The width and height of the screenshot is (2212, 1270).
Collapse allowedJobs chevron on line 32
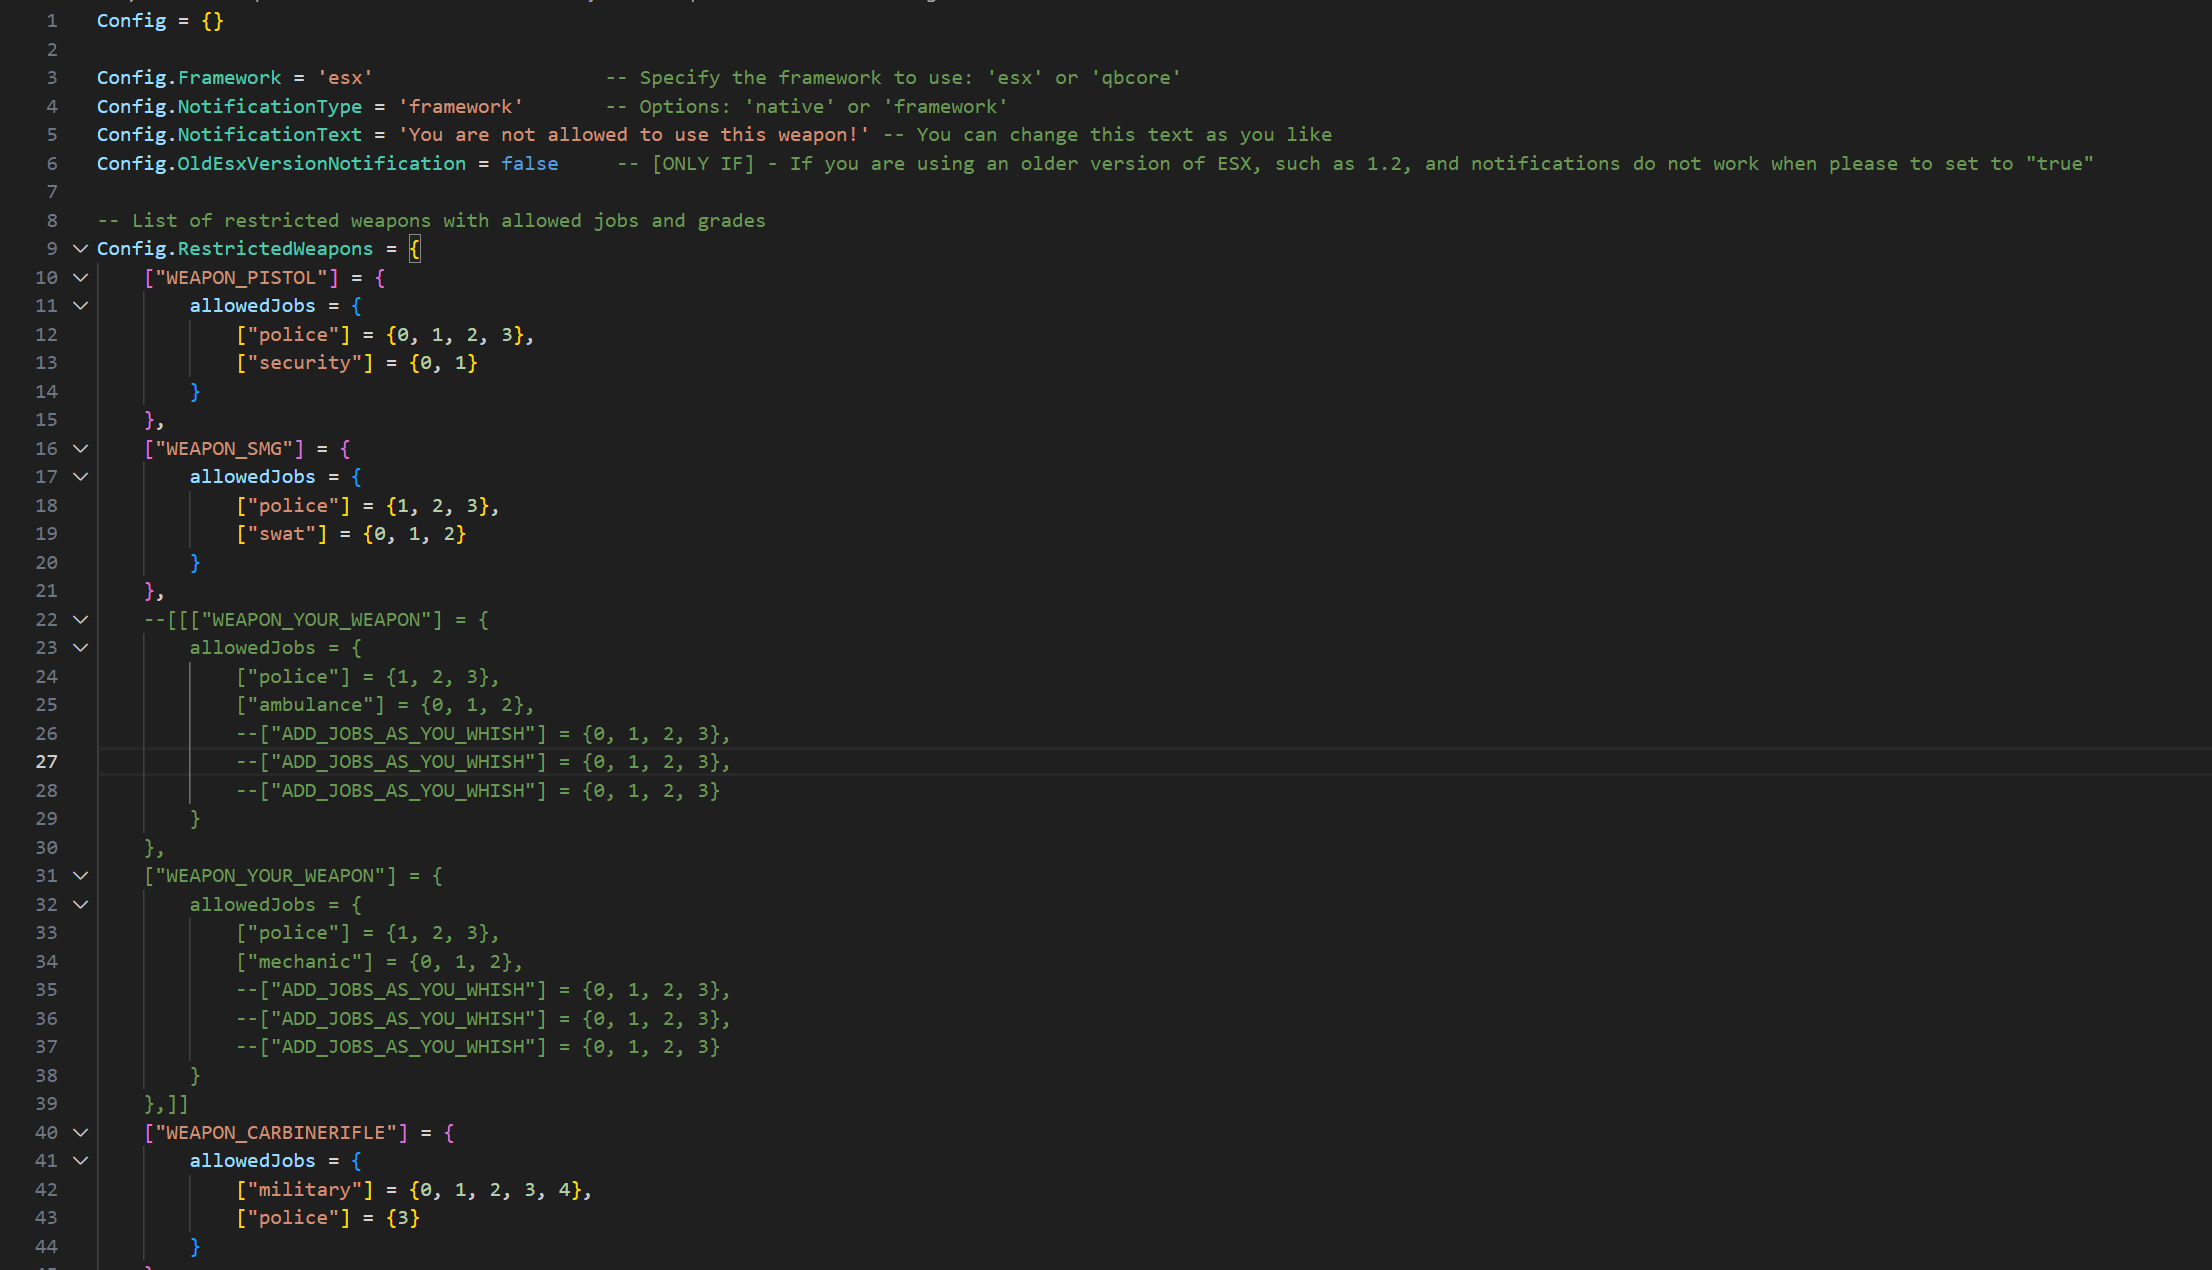click(81, 905)
